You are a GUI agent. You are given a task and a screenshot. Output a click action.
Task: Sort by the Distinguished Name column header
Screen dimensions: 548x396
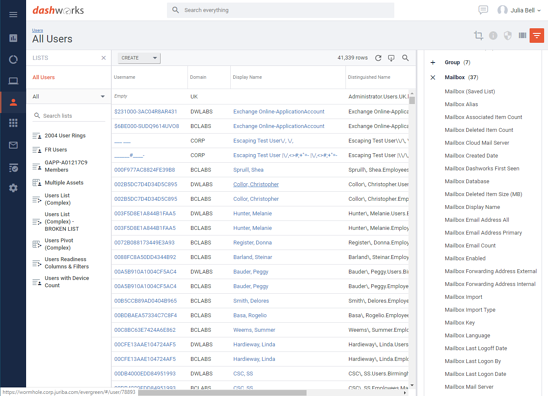369,77
